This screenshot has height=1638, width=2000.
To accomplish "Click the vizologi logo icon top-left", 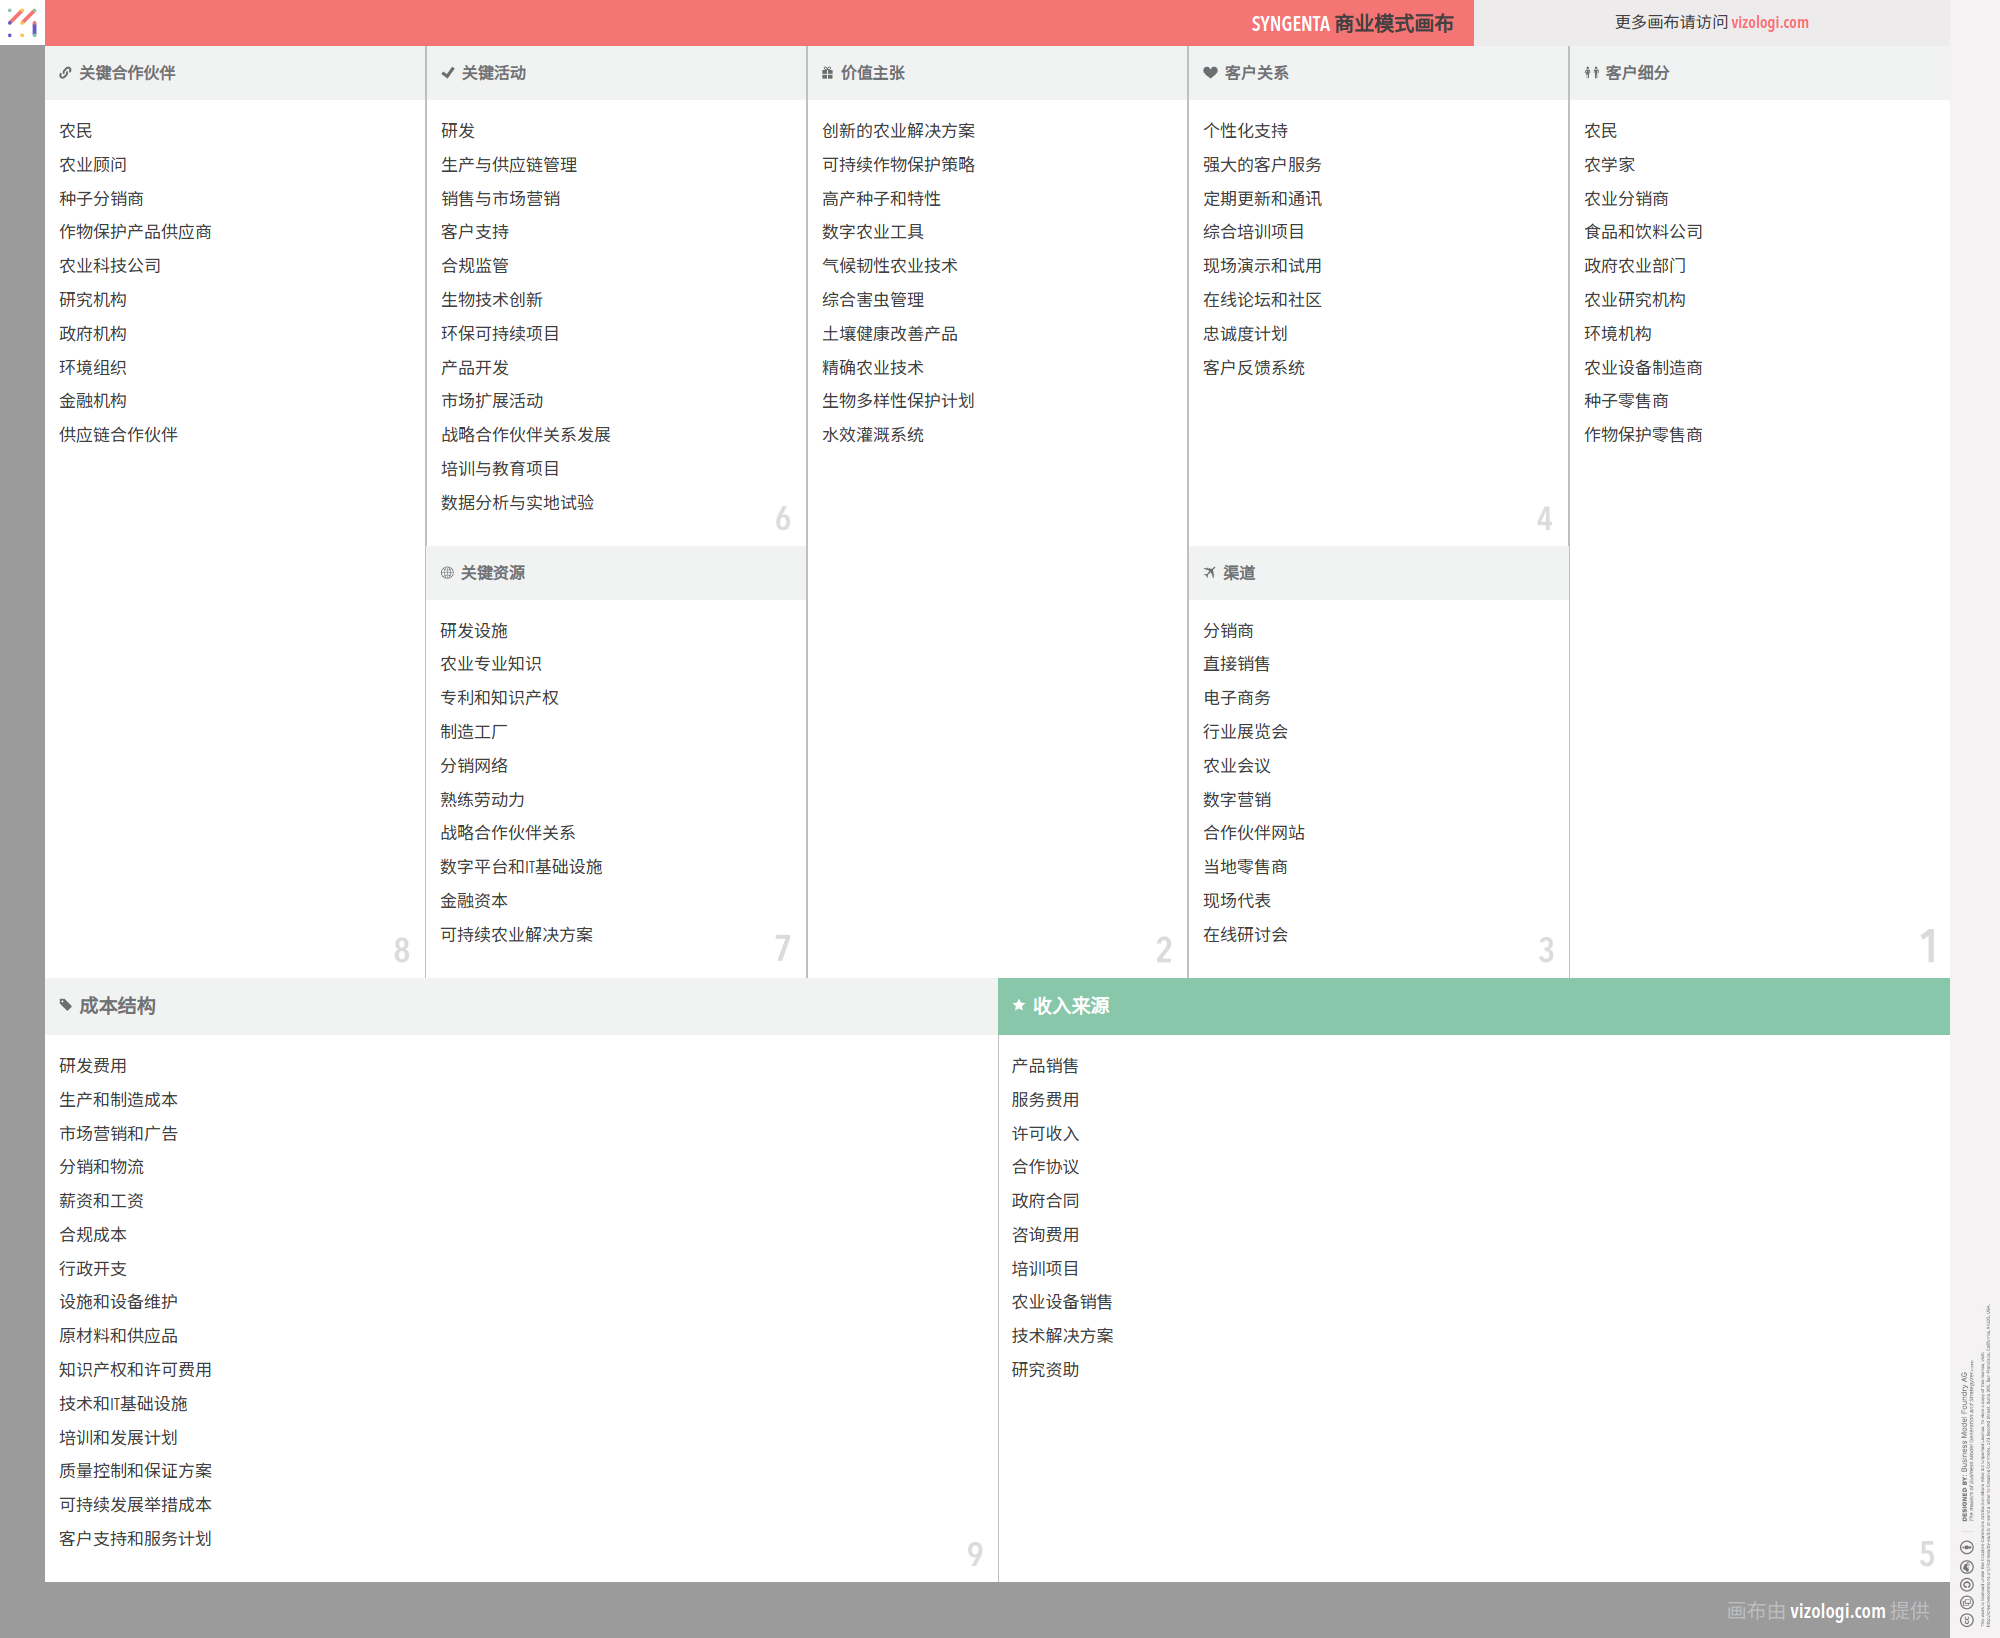I will [22, 22].
